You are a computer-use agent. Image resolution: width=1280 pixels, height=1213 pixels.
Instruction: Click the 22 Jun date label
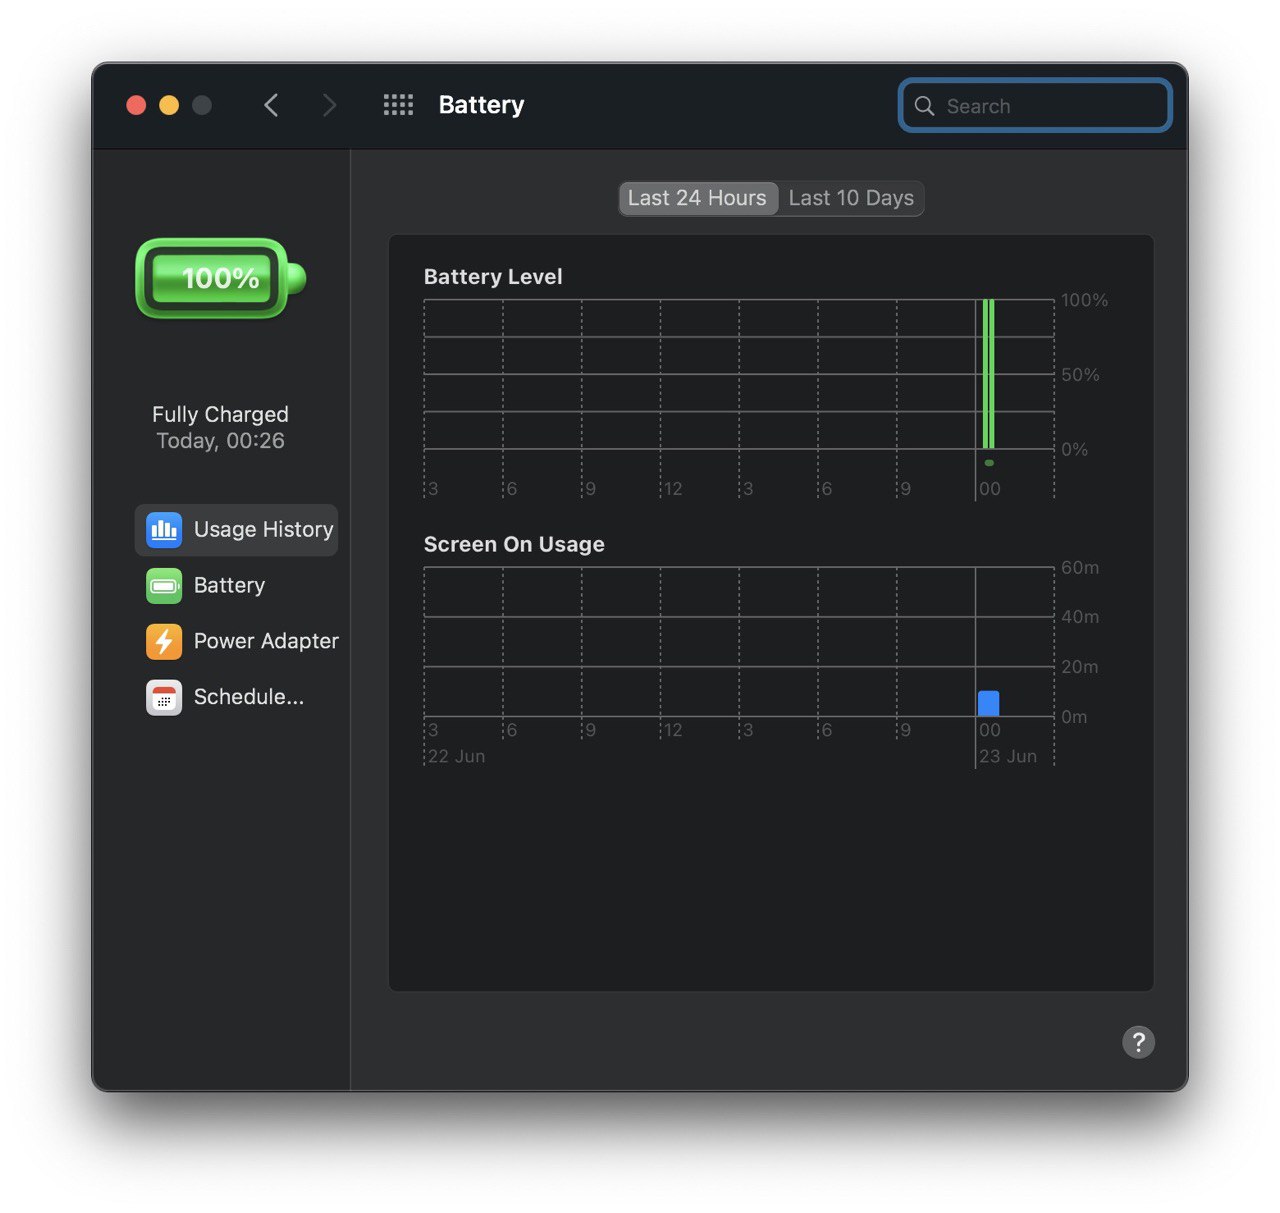coord(457,756)
